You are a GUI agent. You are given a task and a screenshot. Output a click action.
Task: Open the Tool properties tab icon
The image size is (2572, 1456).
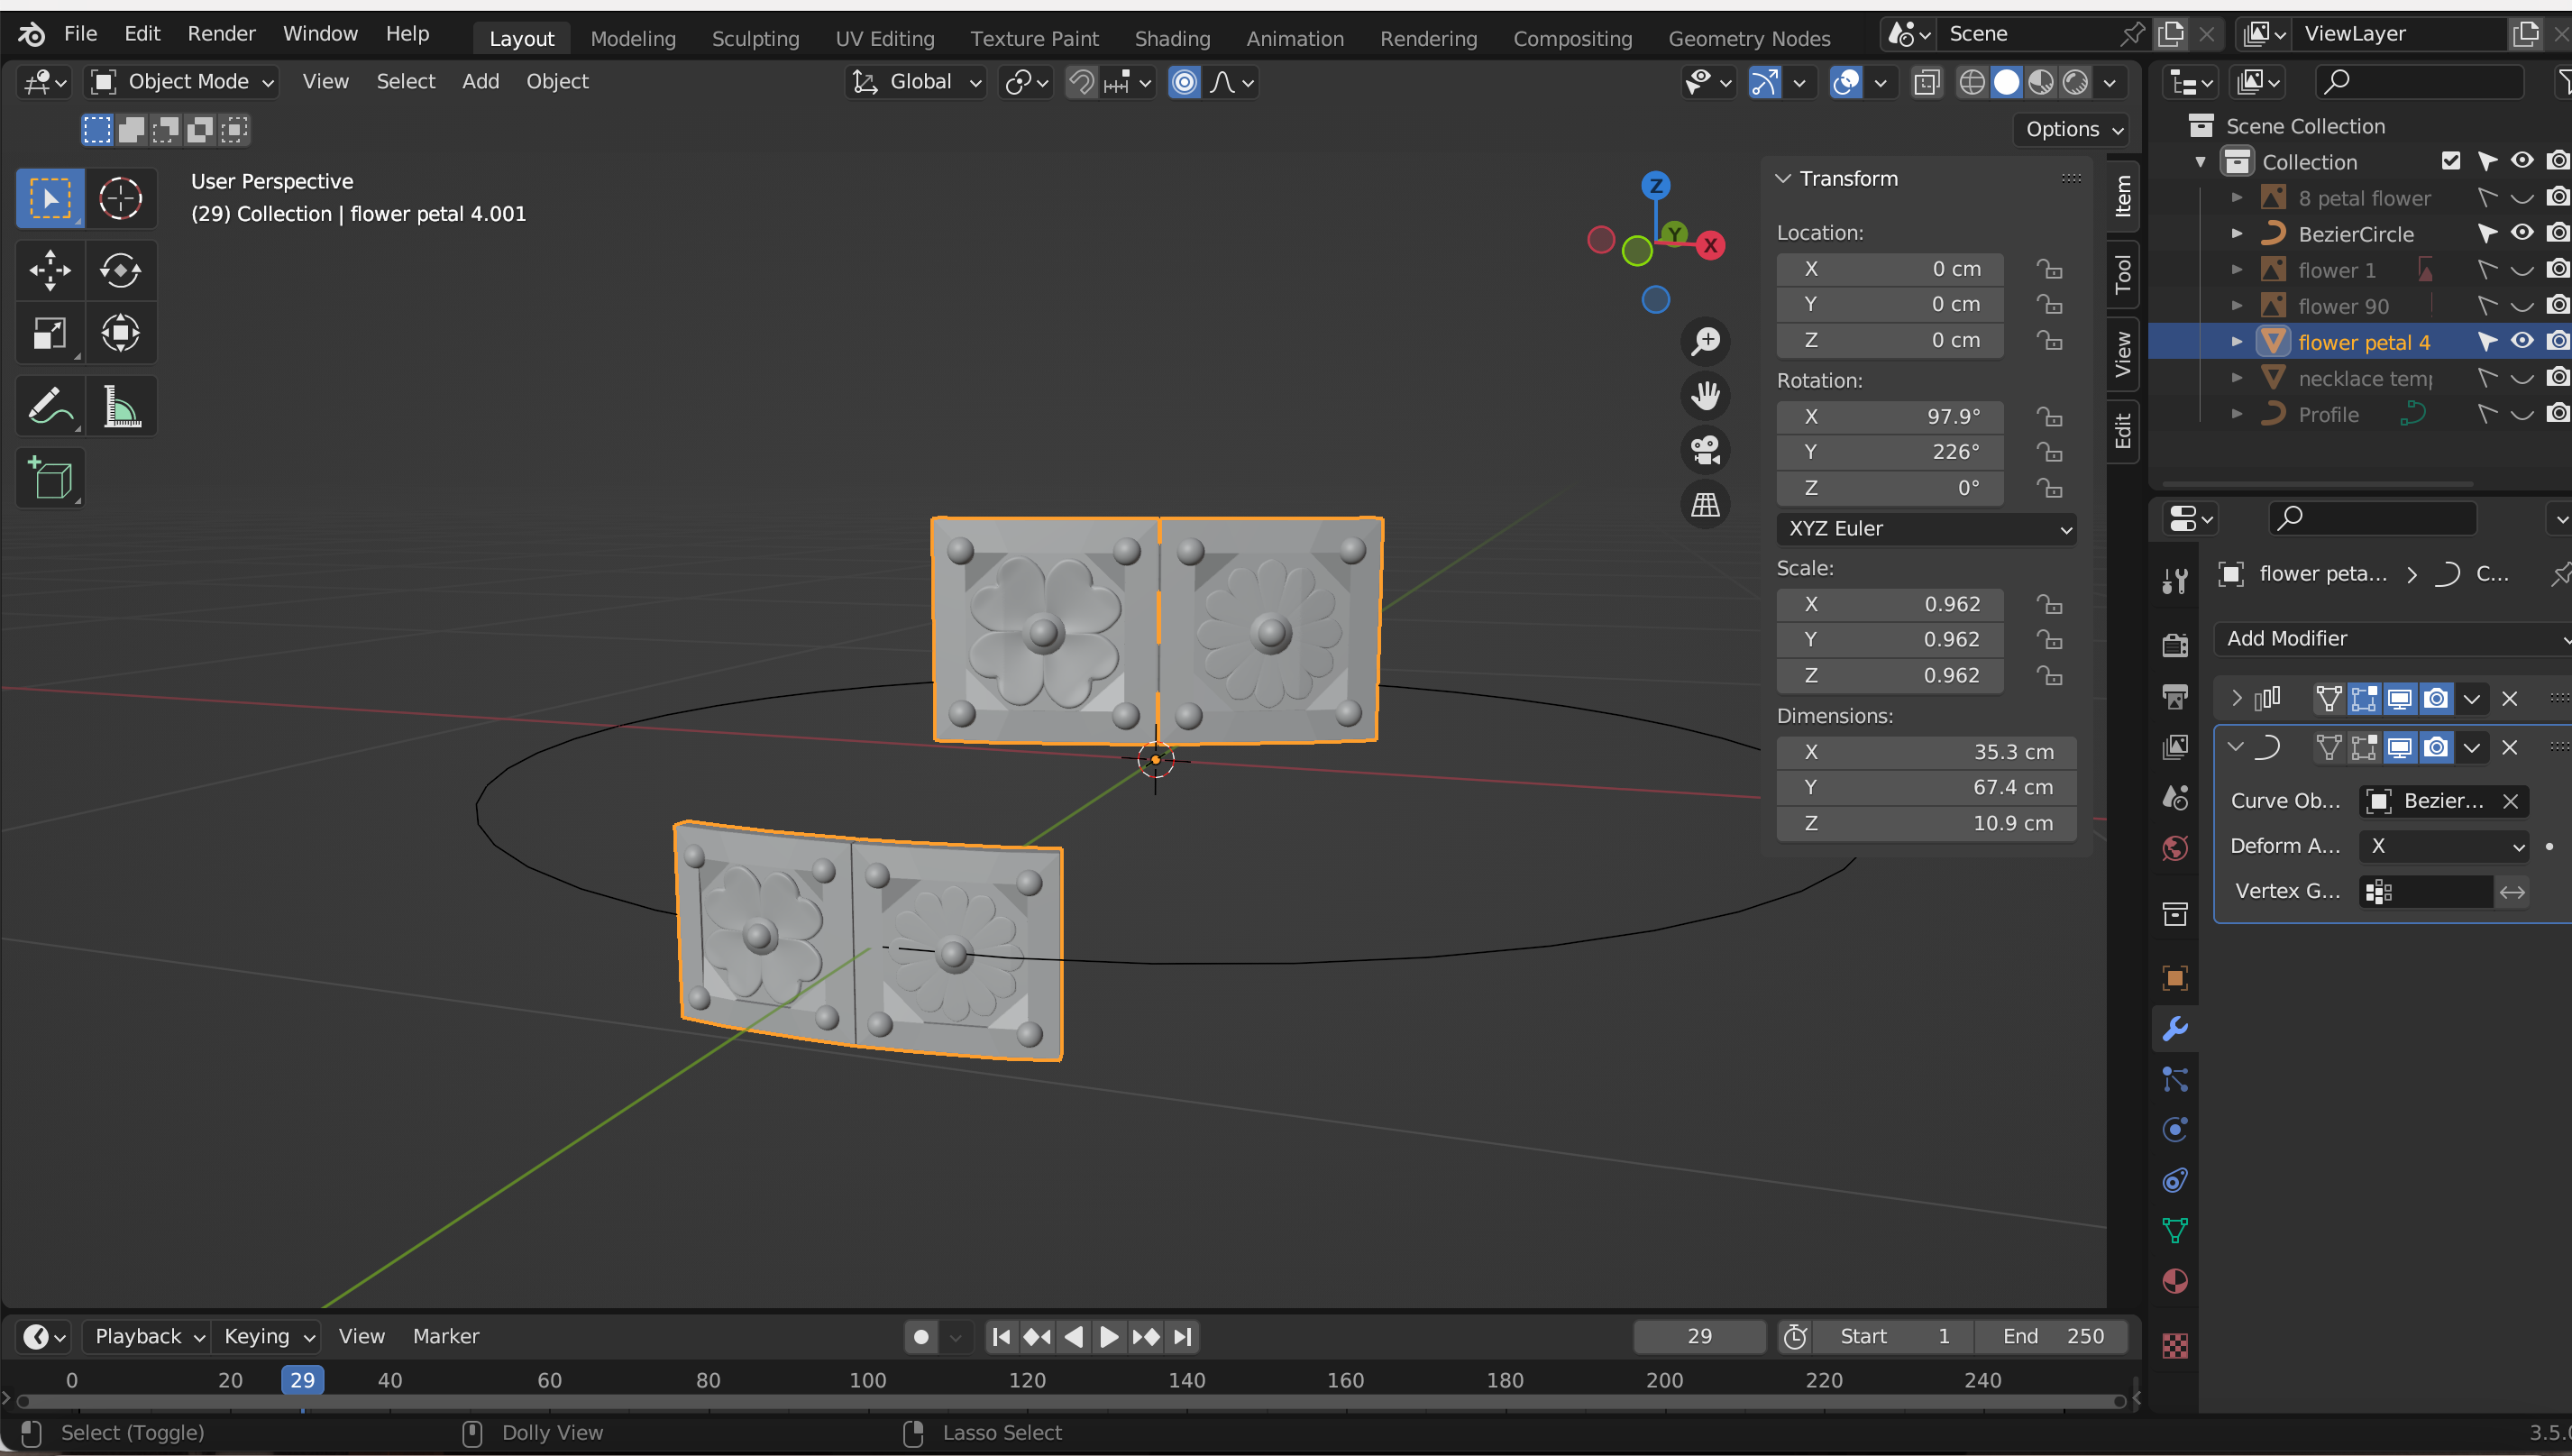tap(2174, 580)
